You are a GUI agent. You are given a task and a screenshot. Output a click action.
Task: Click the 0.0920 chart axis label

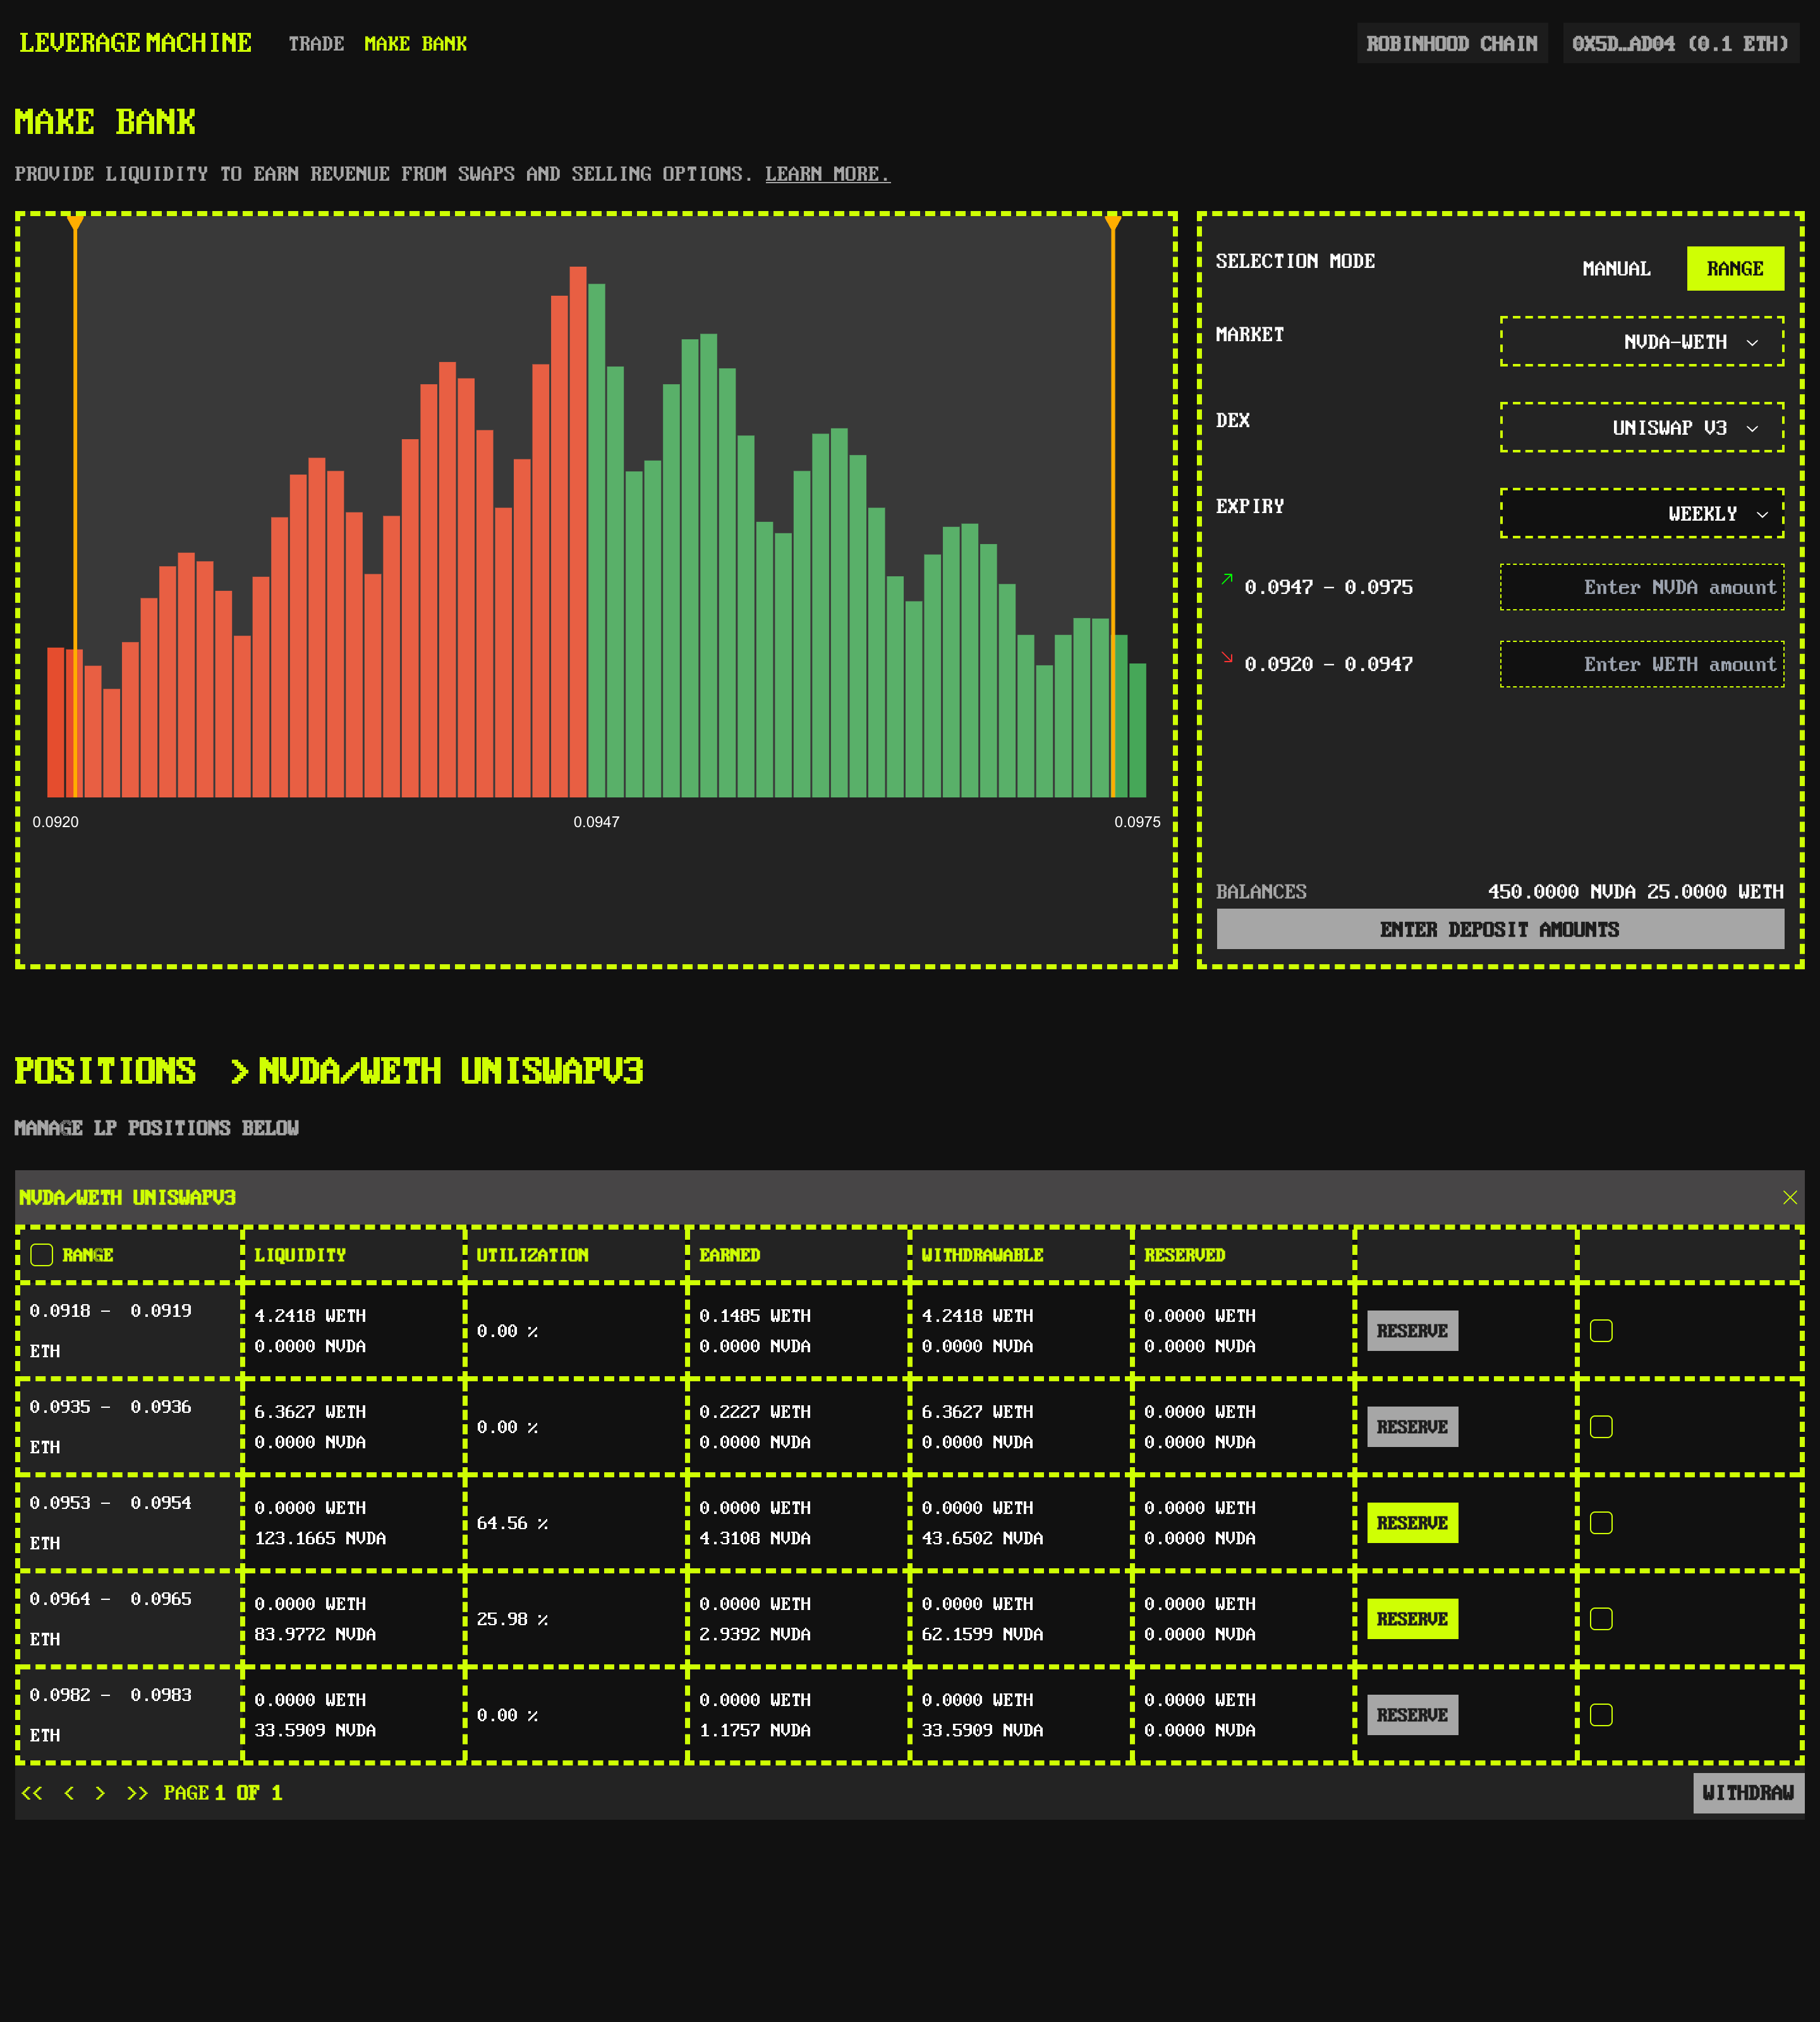(x=55, y=822)
